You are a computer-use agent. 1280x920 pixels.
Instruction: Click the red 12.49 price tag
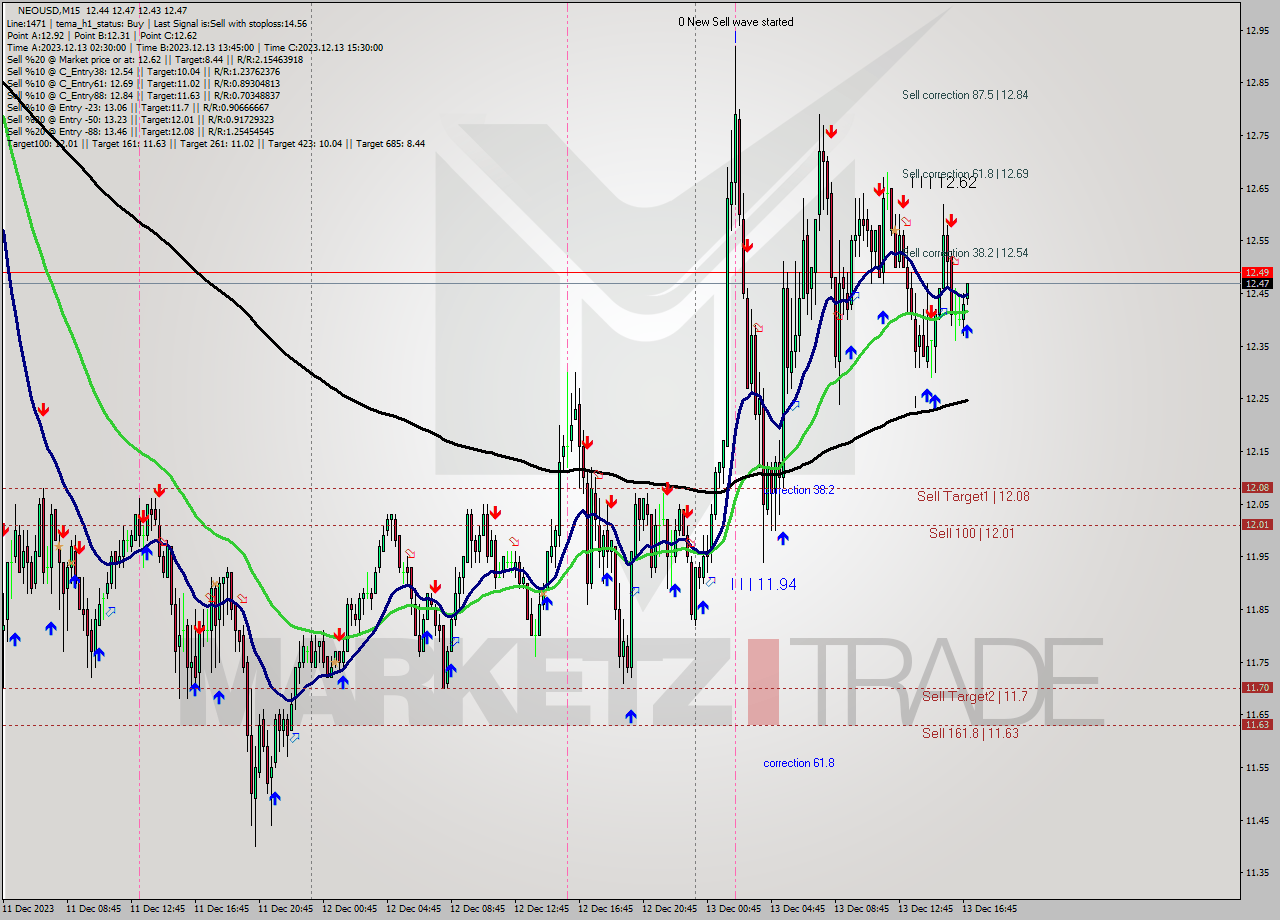pos(1257,272)
